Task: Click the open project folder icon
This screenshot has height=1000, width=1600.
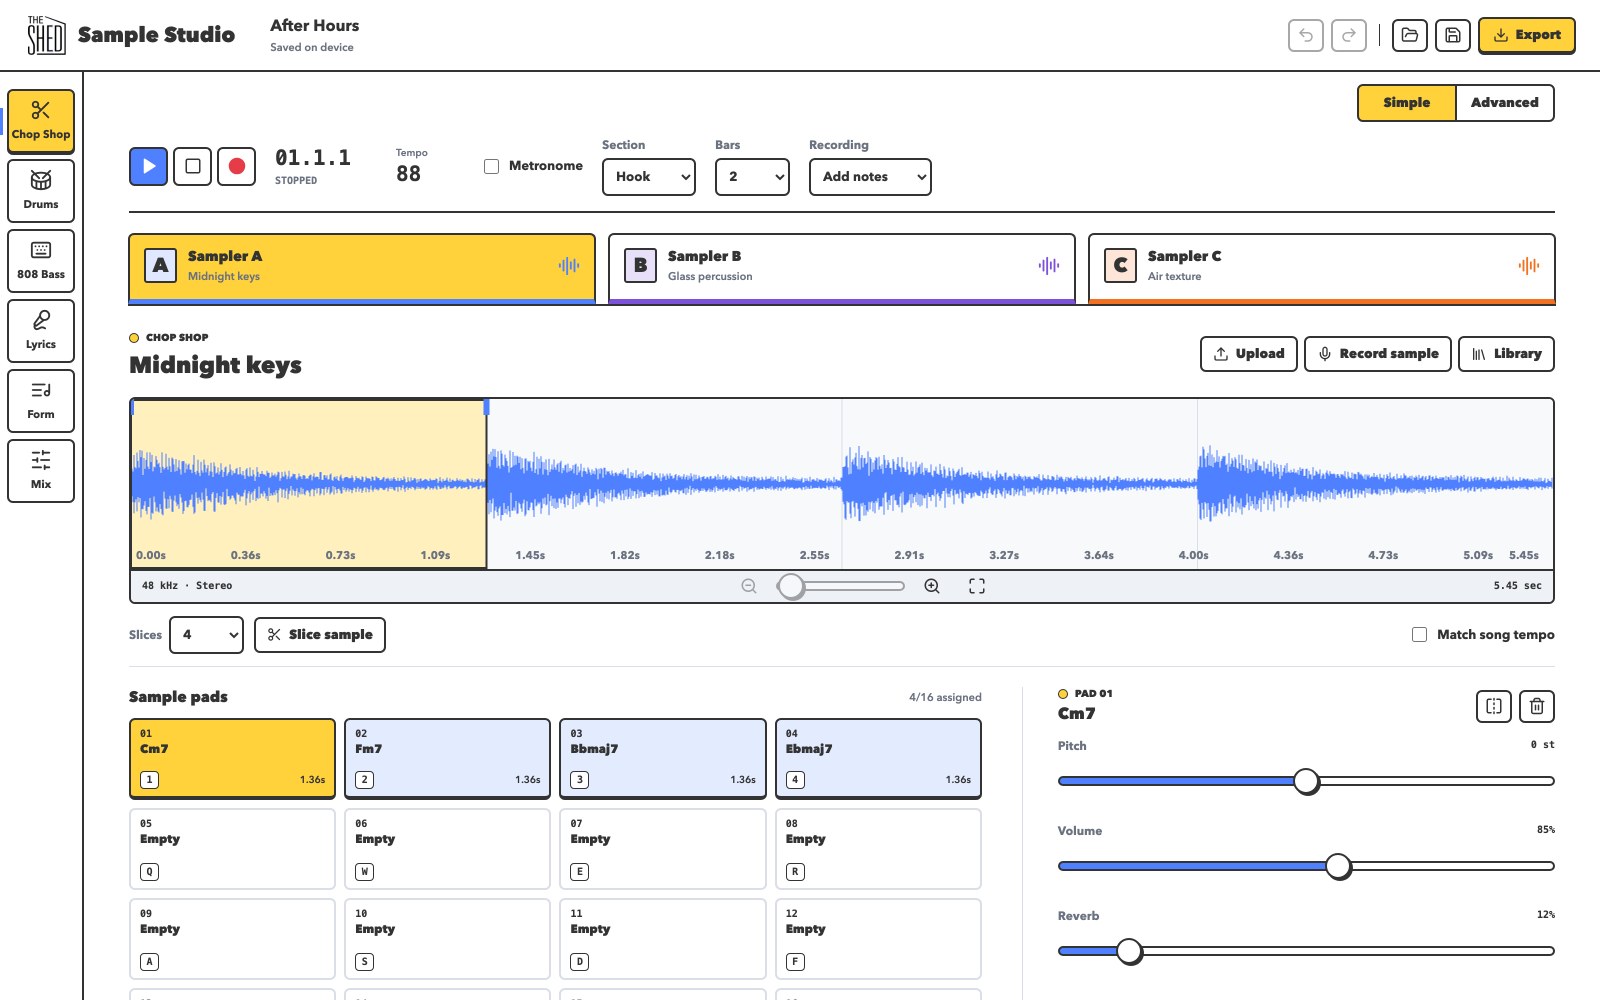Action: tap(1410, 35)
